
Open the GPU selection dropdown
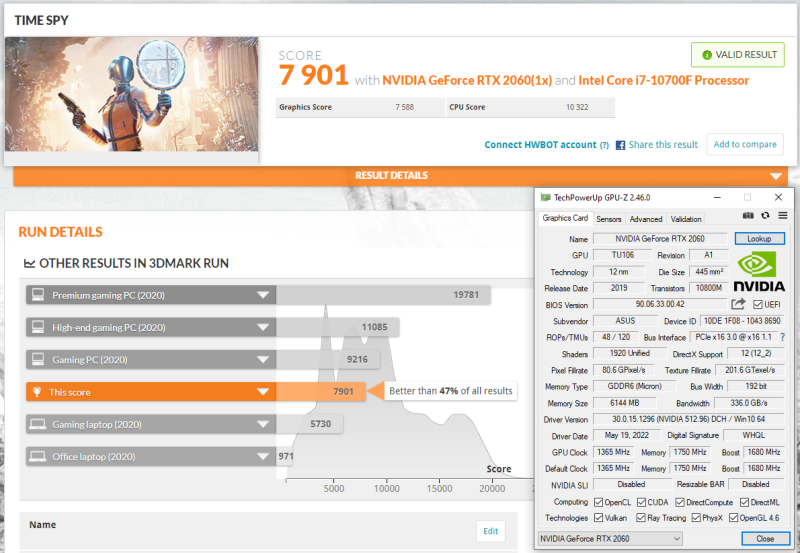pos(610,538)
